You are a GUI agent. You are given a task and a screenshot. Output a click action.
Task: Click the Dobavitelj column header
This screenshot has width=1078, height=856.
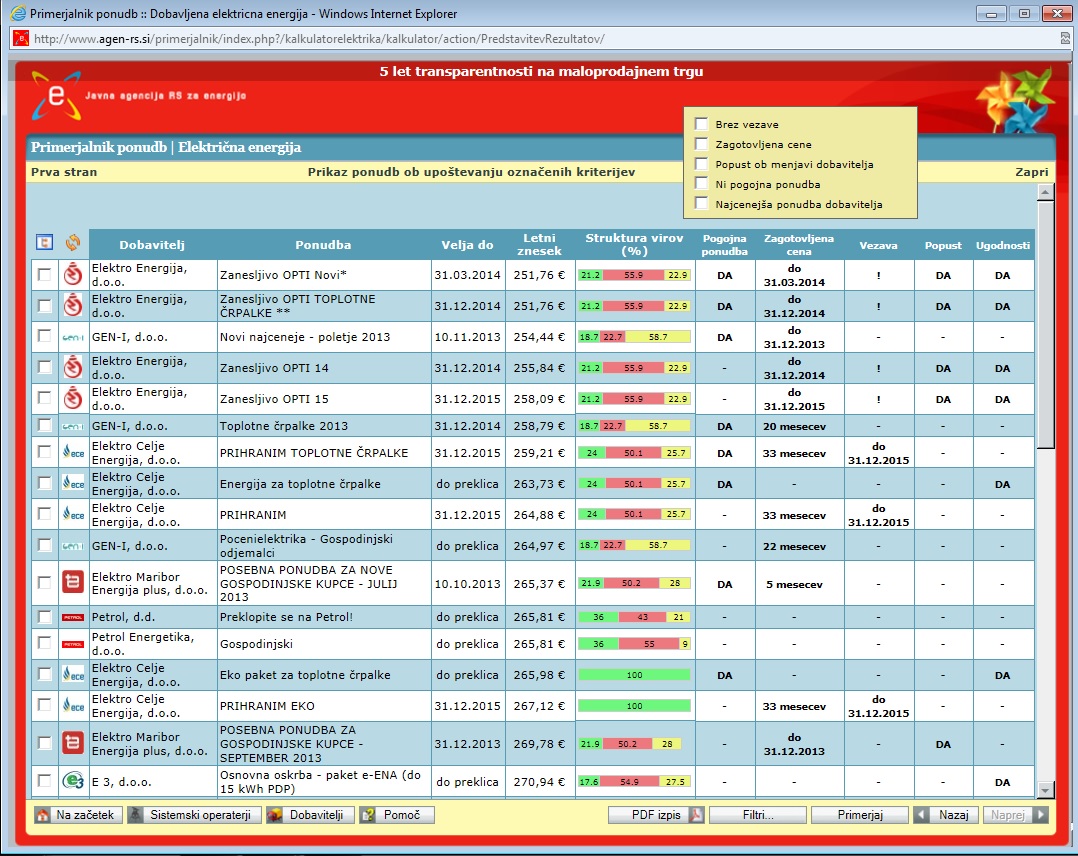pyautogui.click(x=152, y=245)
